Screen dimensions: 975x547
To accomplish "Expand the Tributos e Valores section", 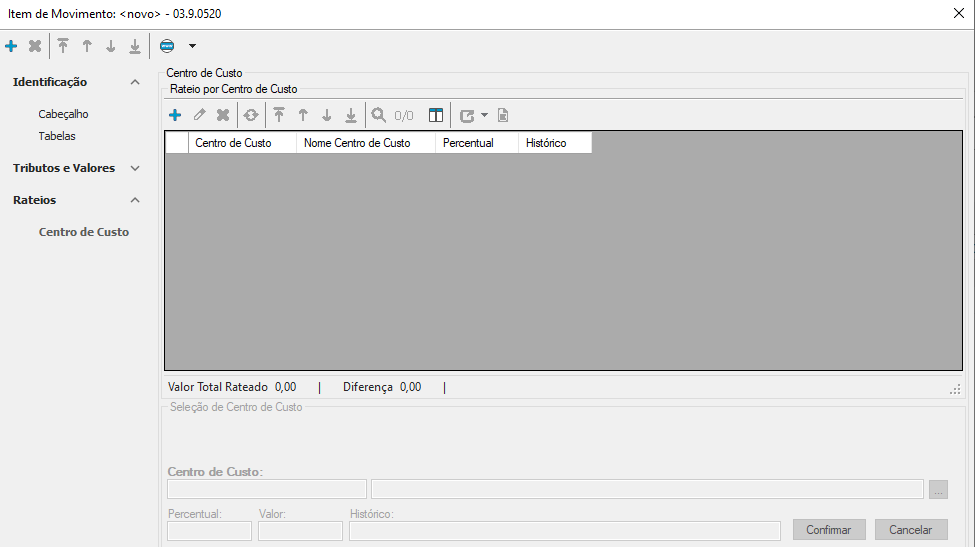I will point(135,168).
